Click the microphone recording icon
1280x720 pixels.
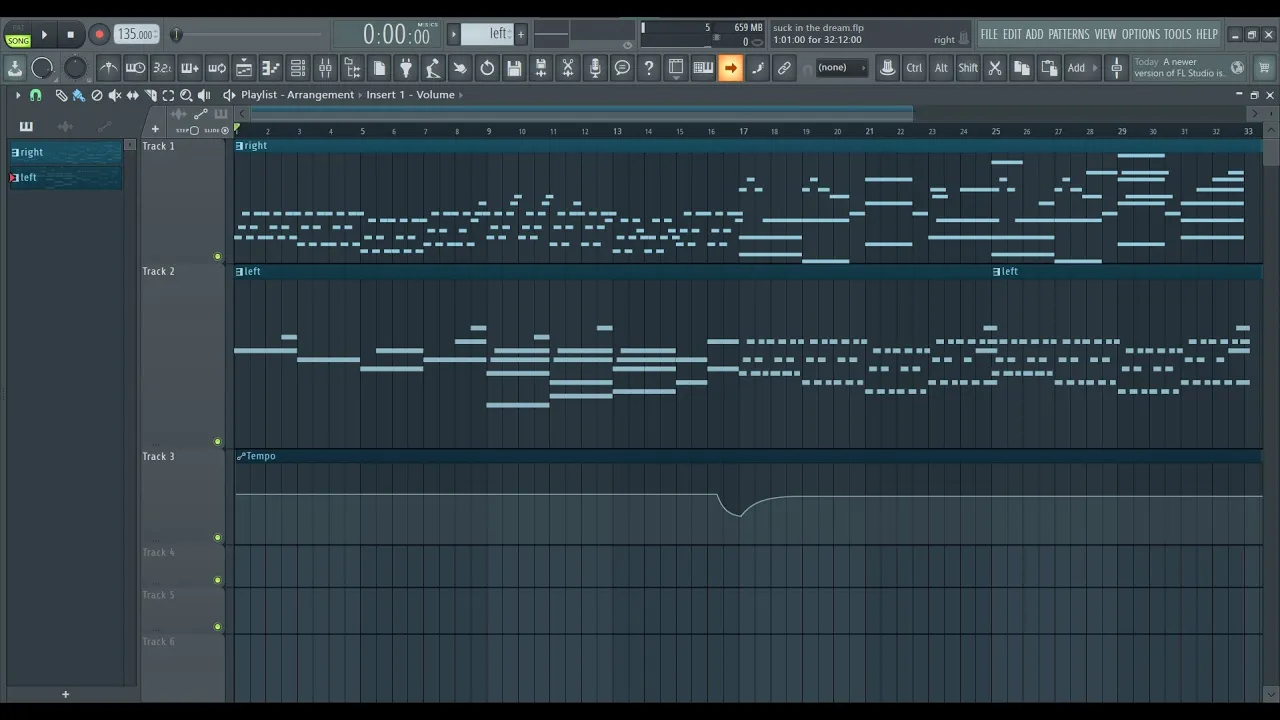(x=595, y=68)
